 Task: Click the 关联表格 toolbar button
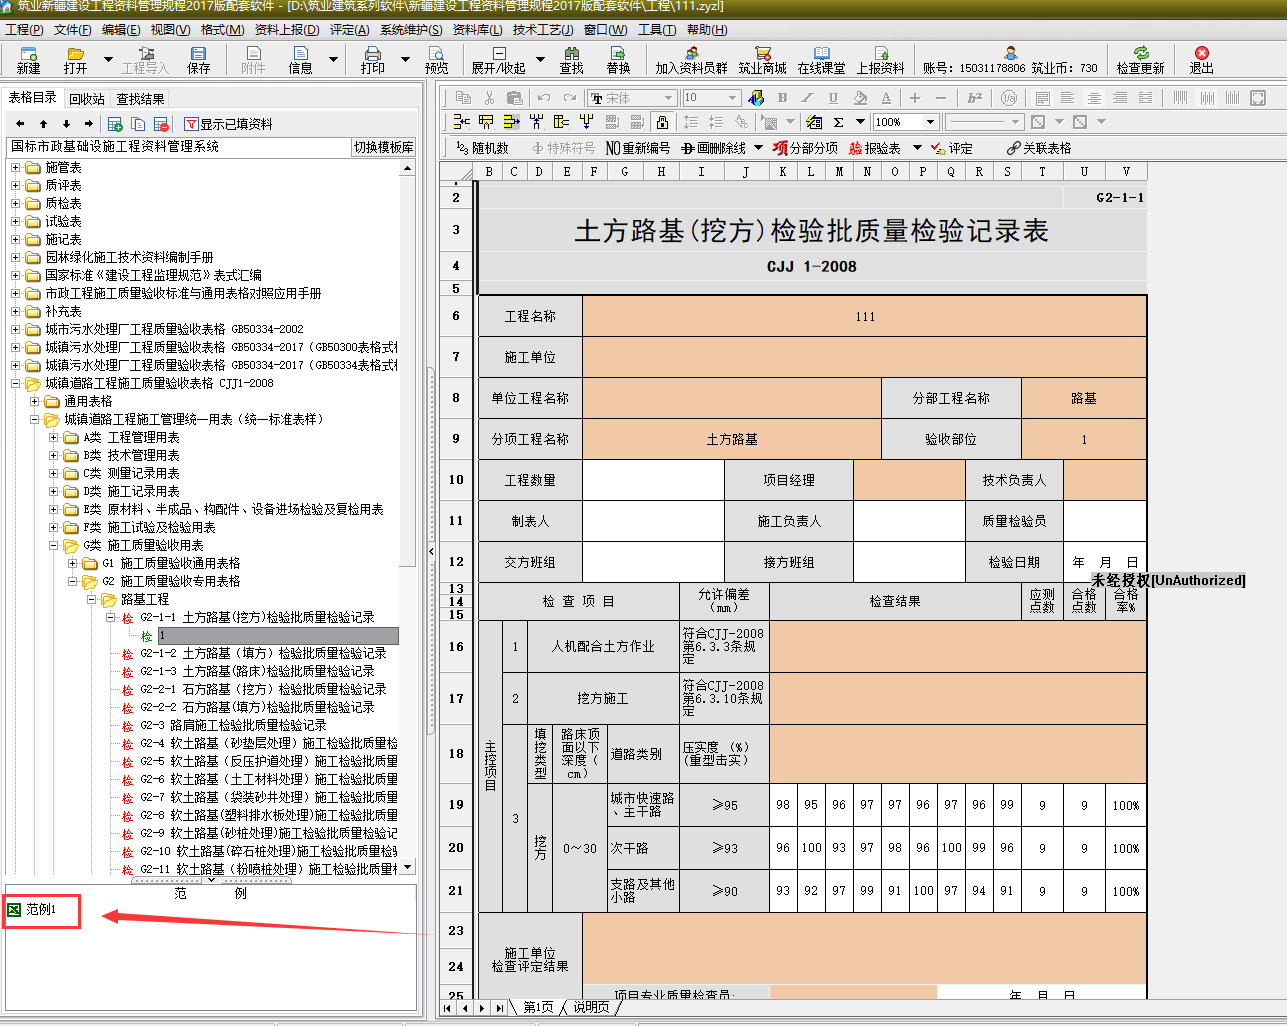click(1039, 148)
